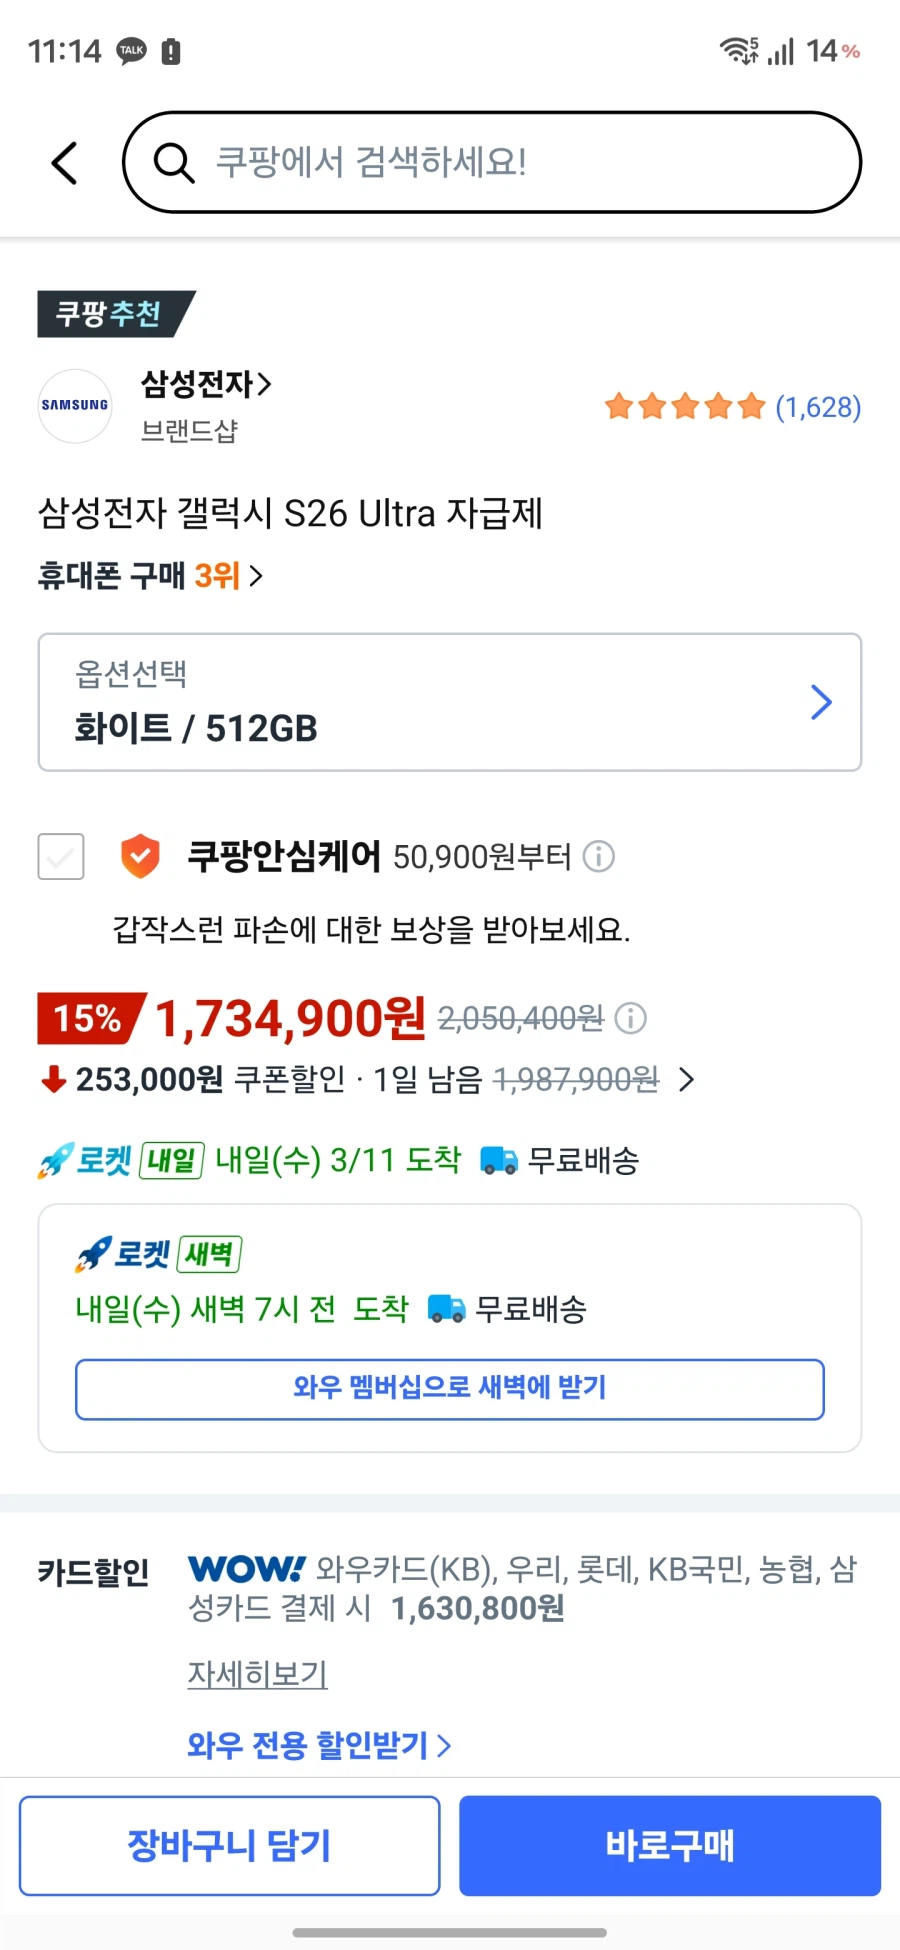This screenshot has width=900, height=1950.
Task: Tap the KakaoTalk icon in the status bar
Action: point(131,51)
